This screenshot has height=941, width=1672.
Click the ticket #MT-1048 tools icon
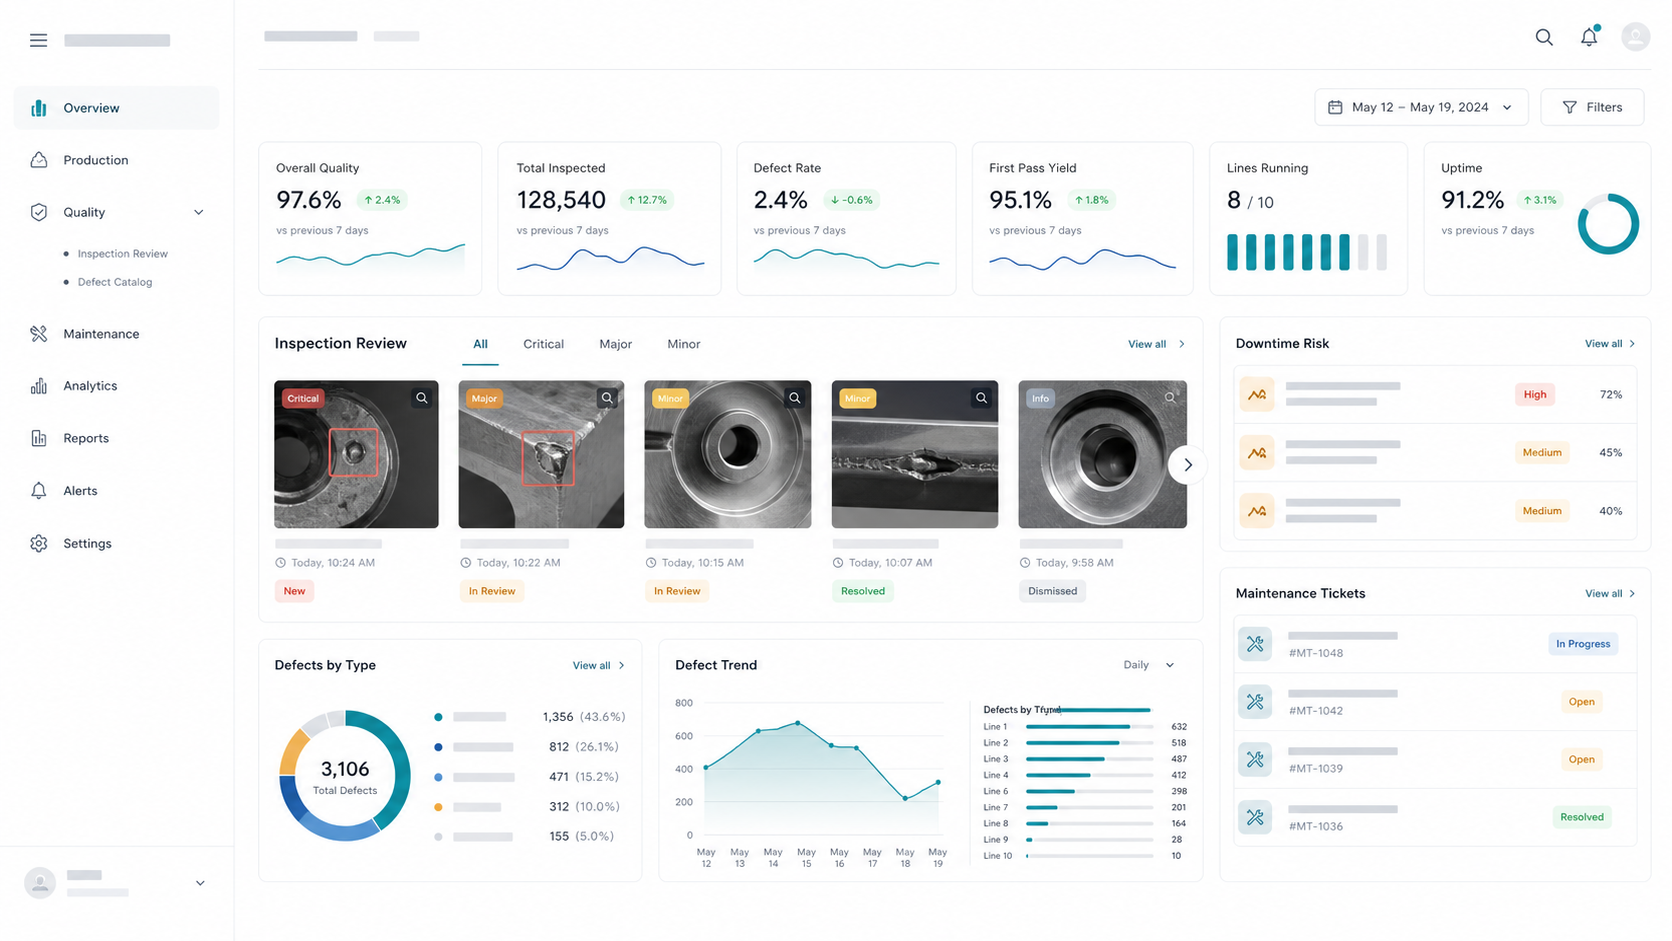coord(1255,644)
